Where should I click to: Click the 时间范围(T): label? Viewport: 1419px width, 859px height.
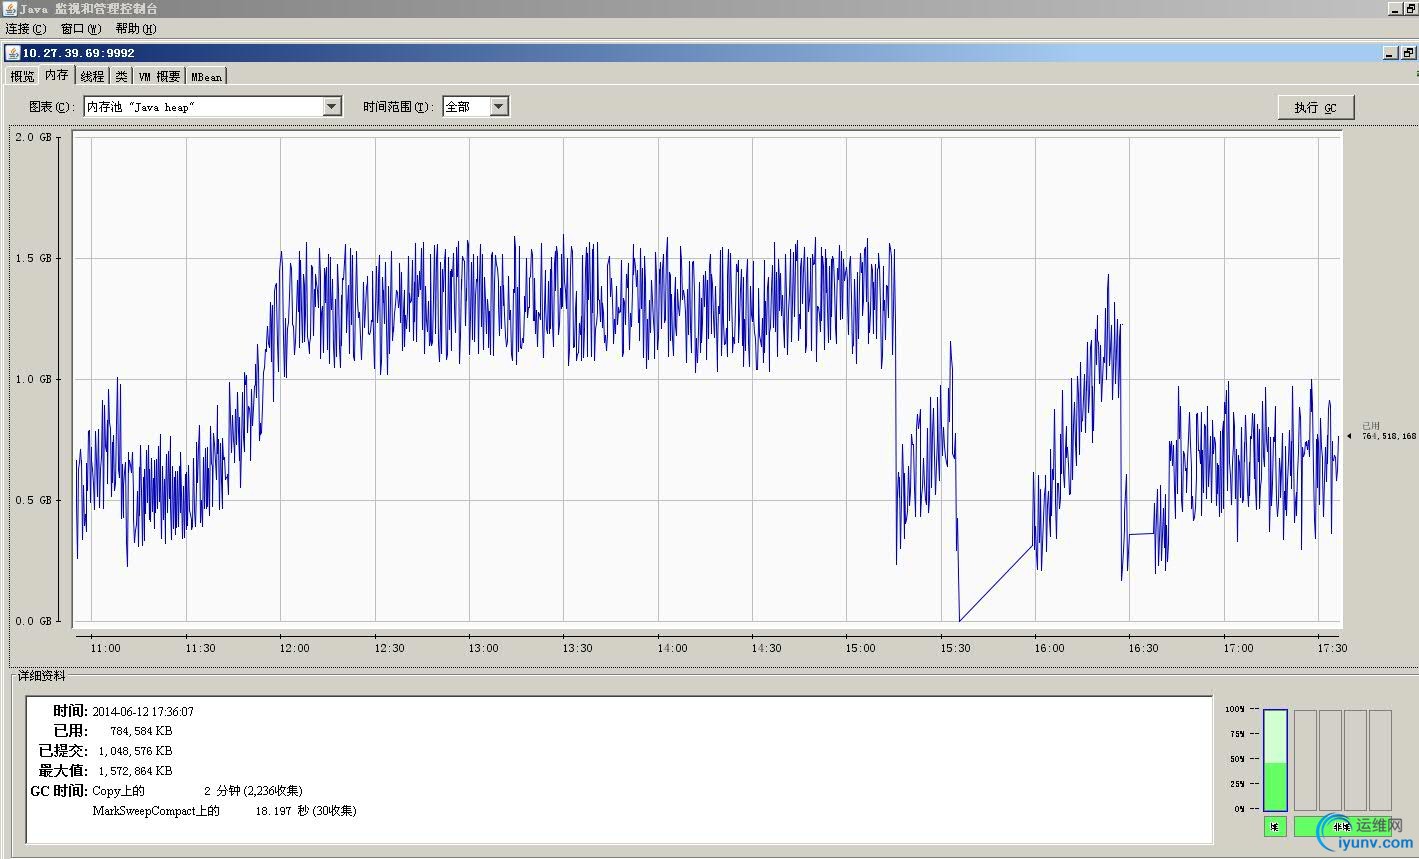tap(399, 106)
